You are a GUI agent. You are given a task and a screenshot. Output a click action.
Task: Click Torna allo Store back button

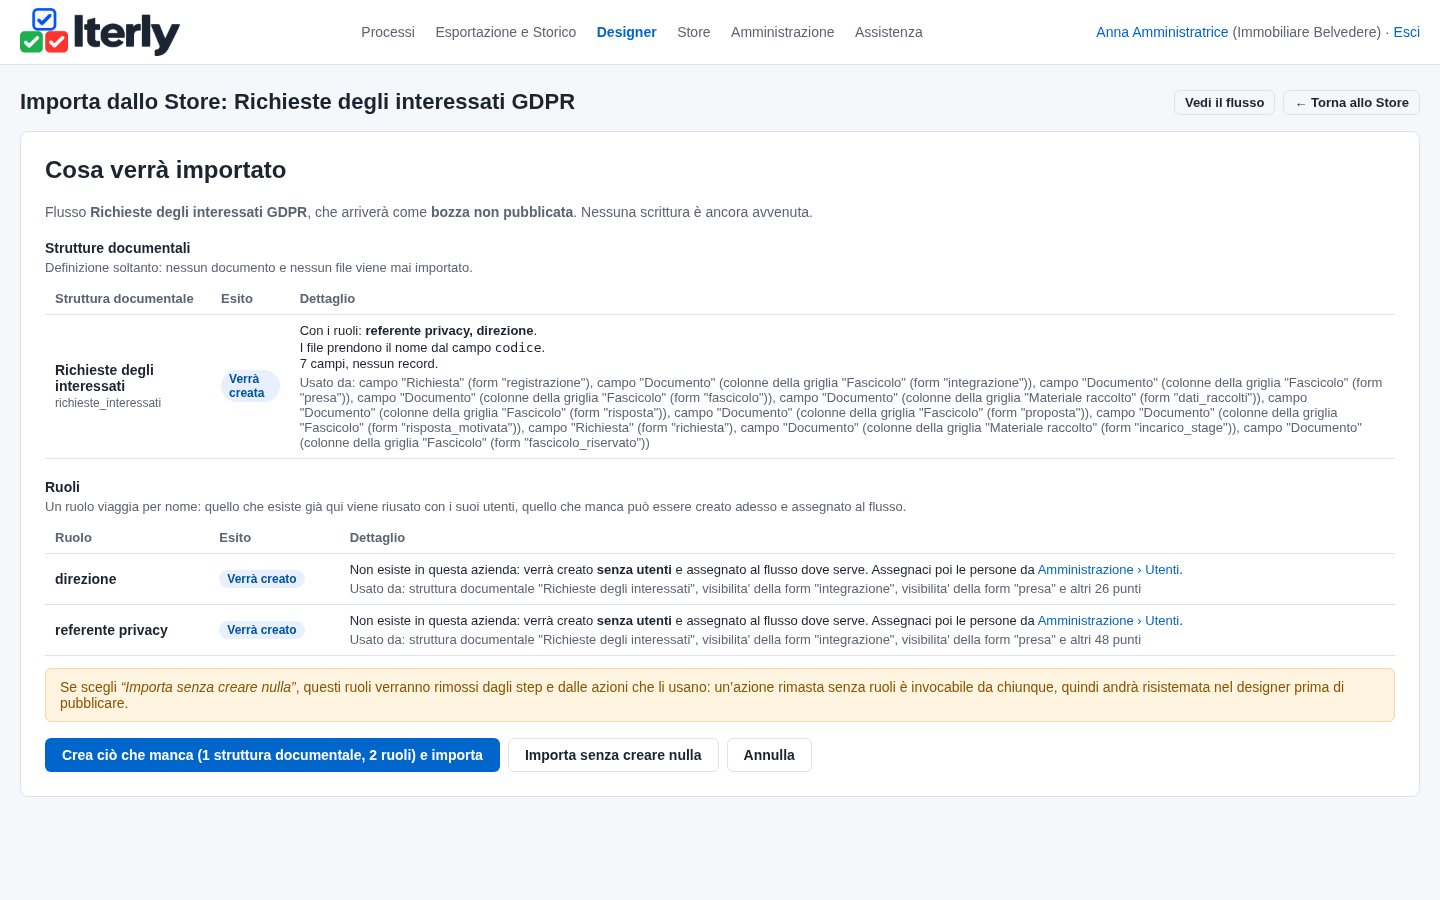point(1351,103)
